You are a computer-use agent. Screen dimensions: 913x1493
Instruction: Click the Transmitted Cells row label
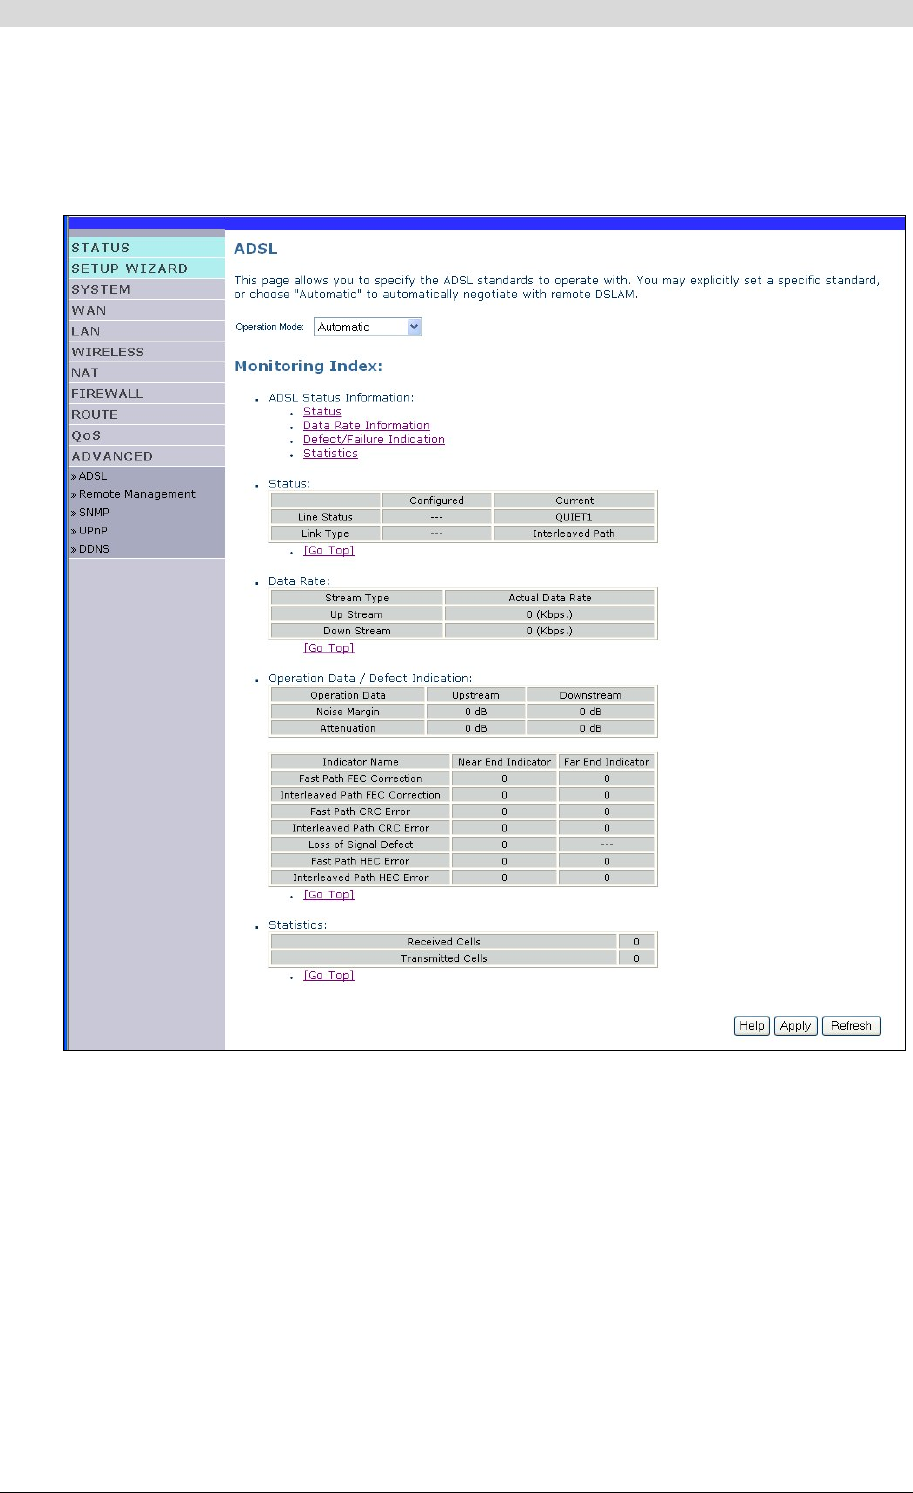(x=444, y=959)
